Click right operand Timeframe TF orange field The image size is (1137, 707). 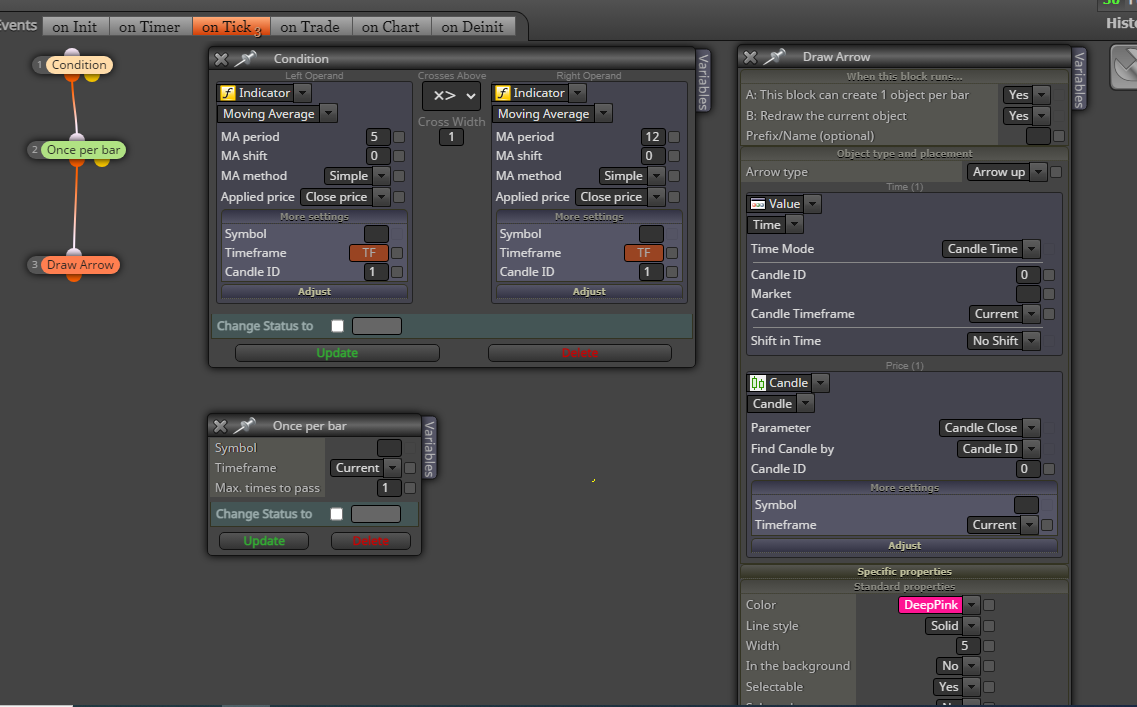(644, 253)
